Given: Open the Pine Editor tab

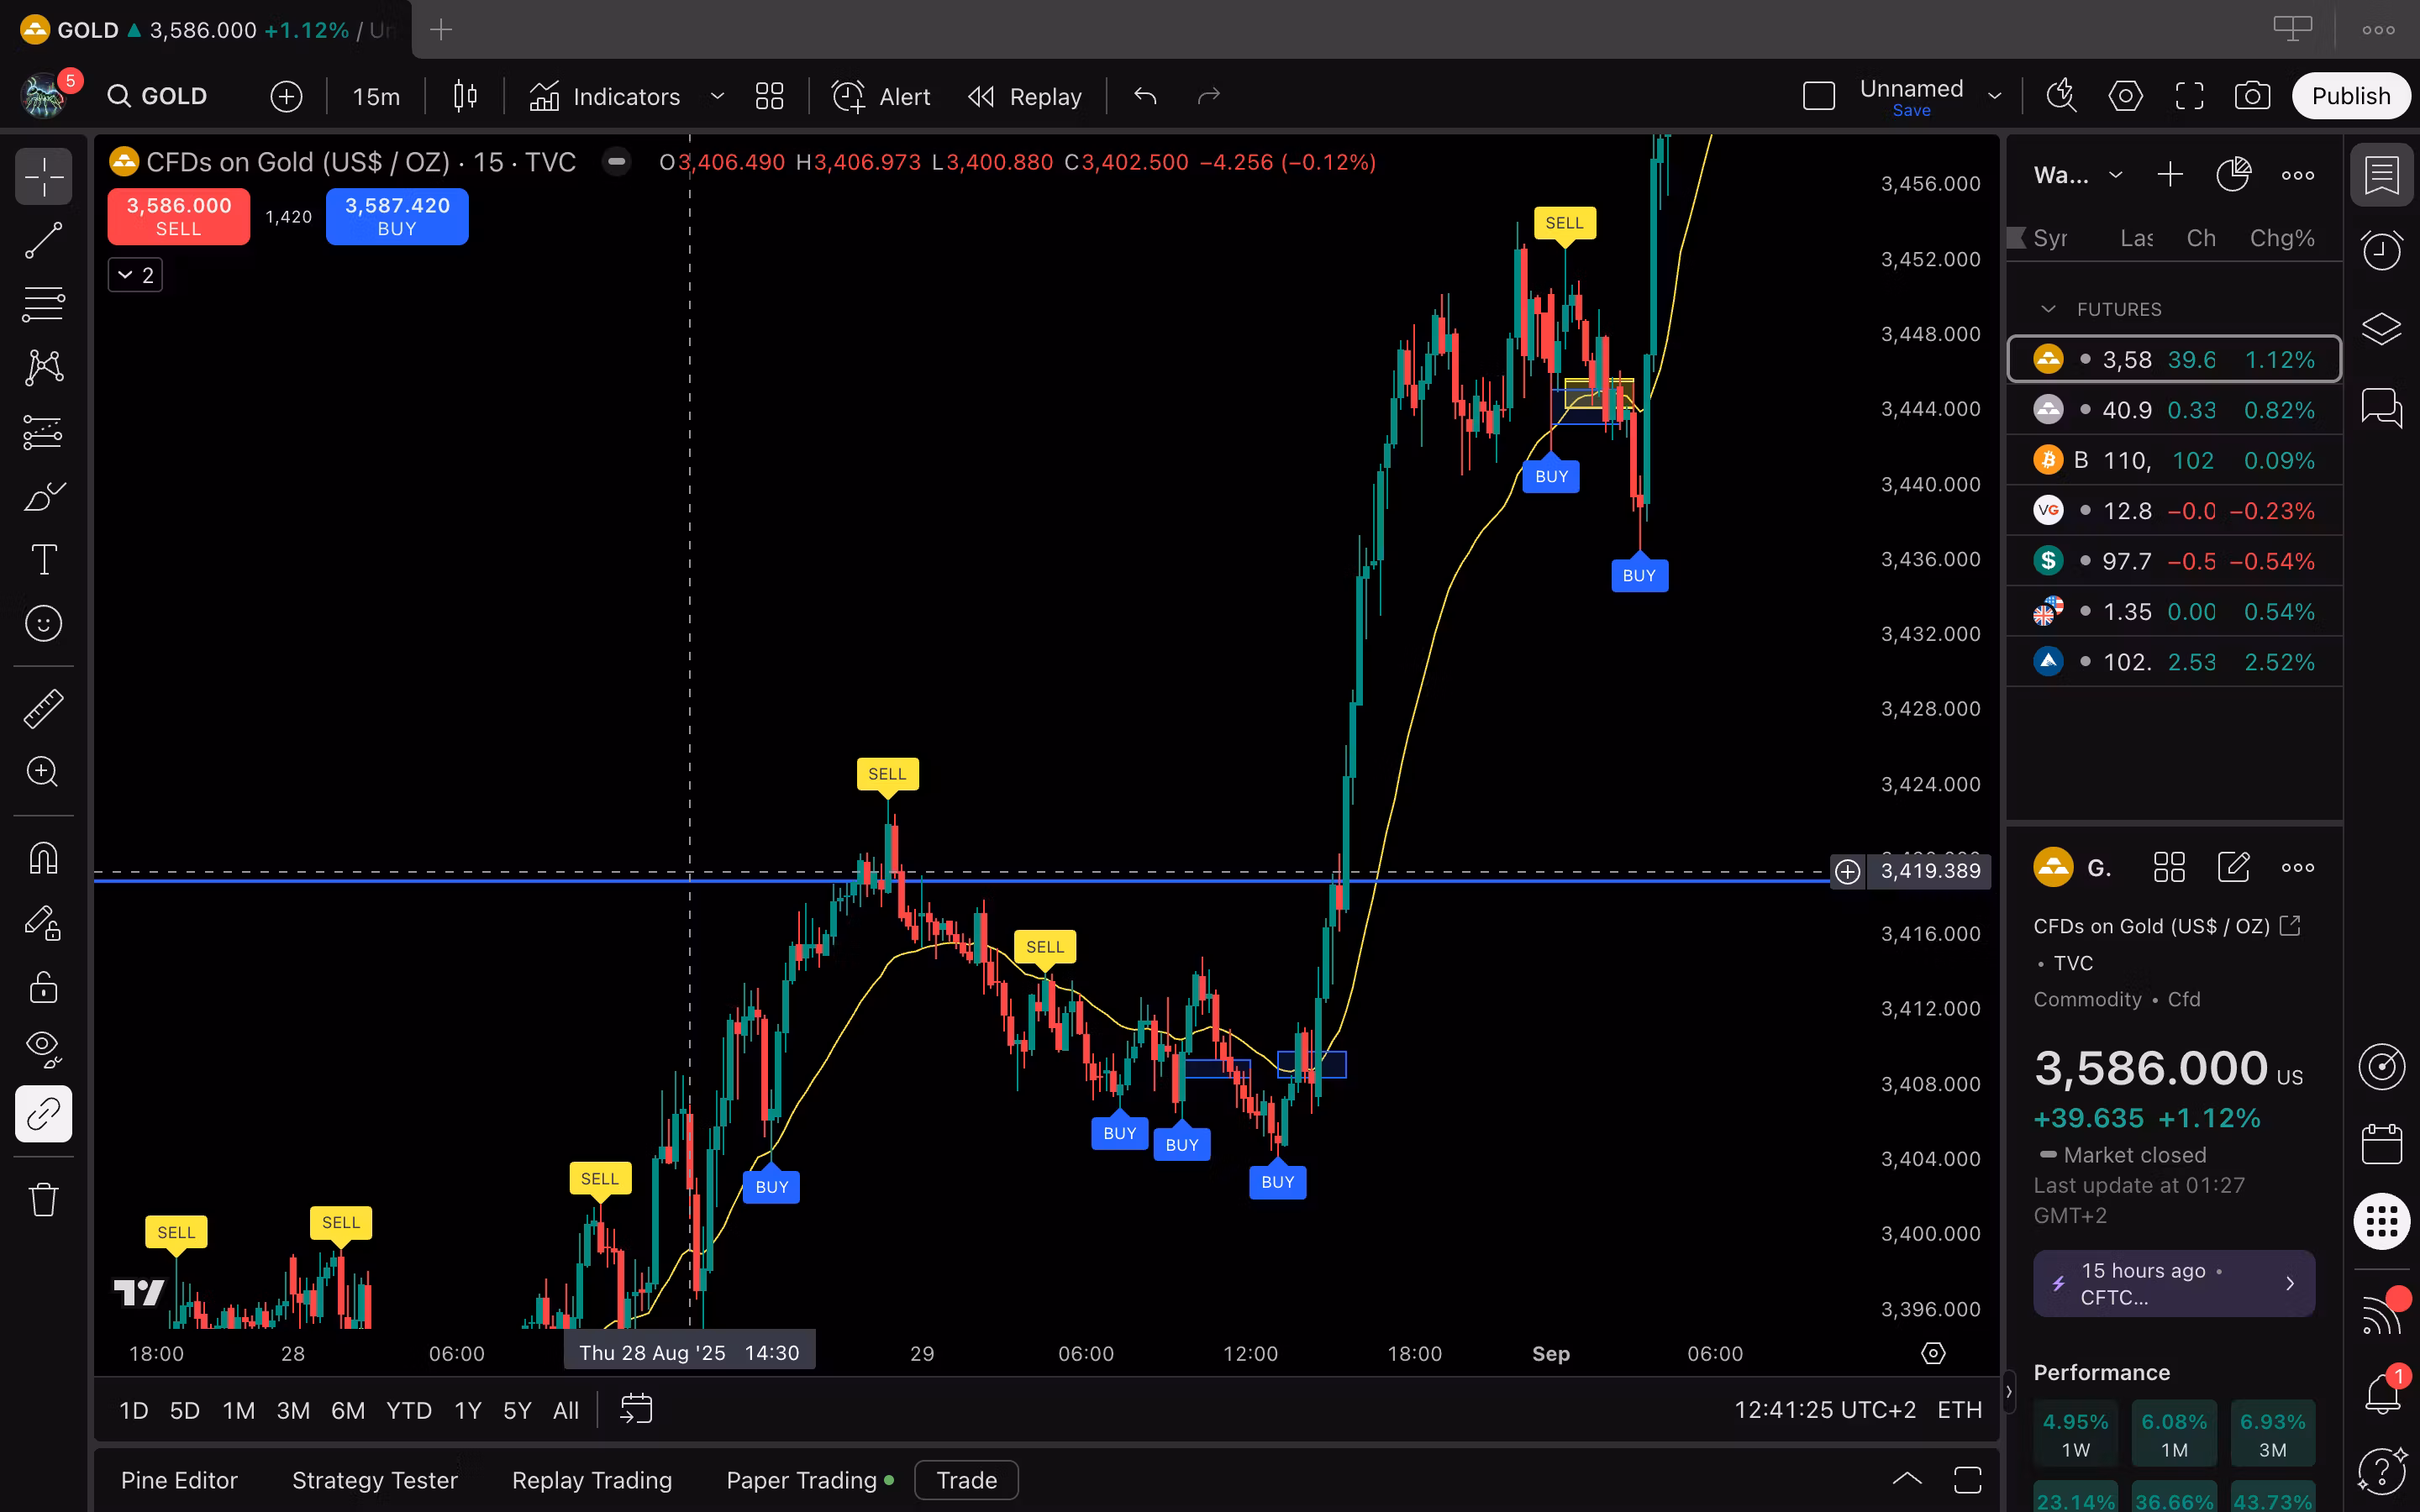Looking at the screenshot, I should (179, 1480).
